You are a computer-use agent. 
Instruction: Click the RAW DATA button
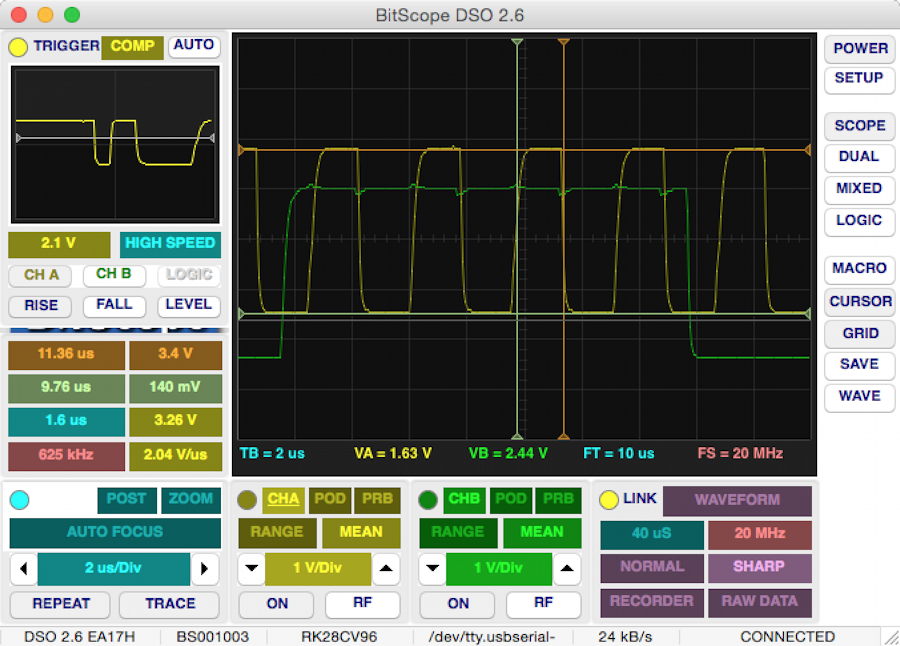click(x=759, y=602)
